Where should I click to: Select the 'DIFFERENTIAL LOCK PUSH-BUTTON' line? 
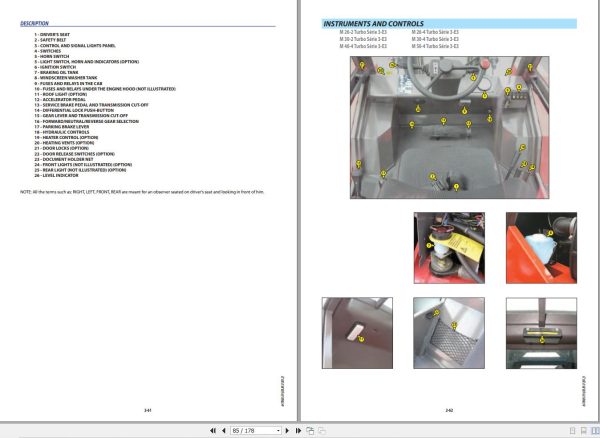[74, 110]
